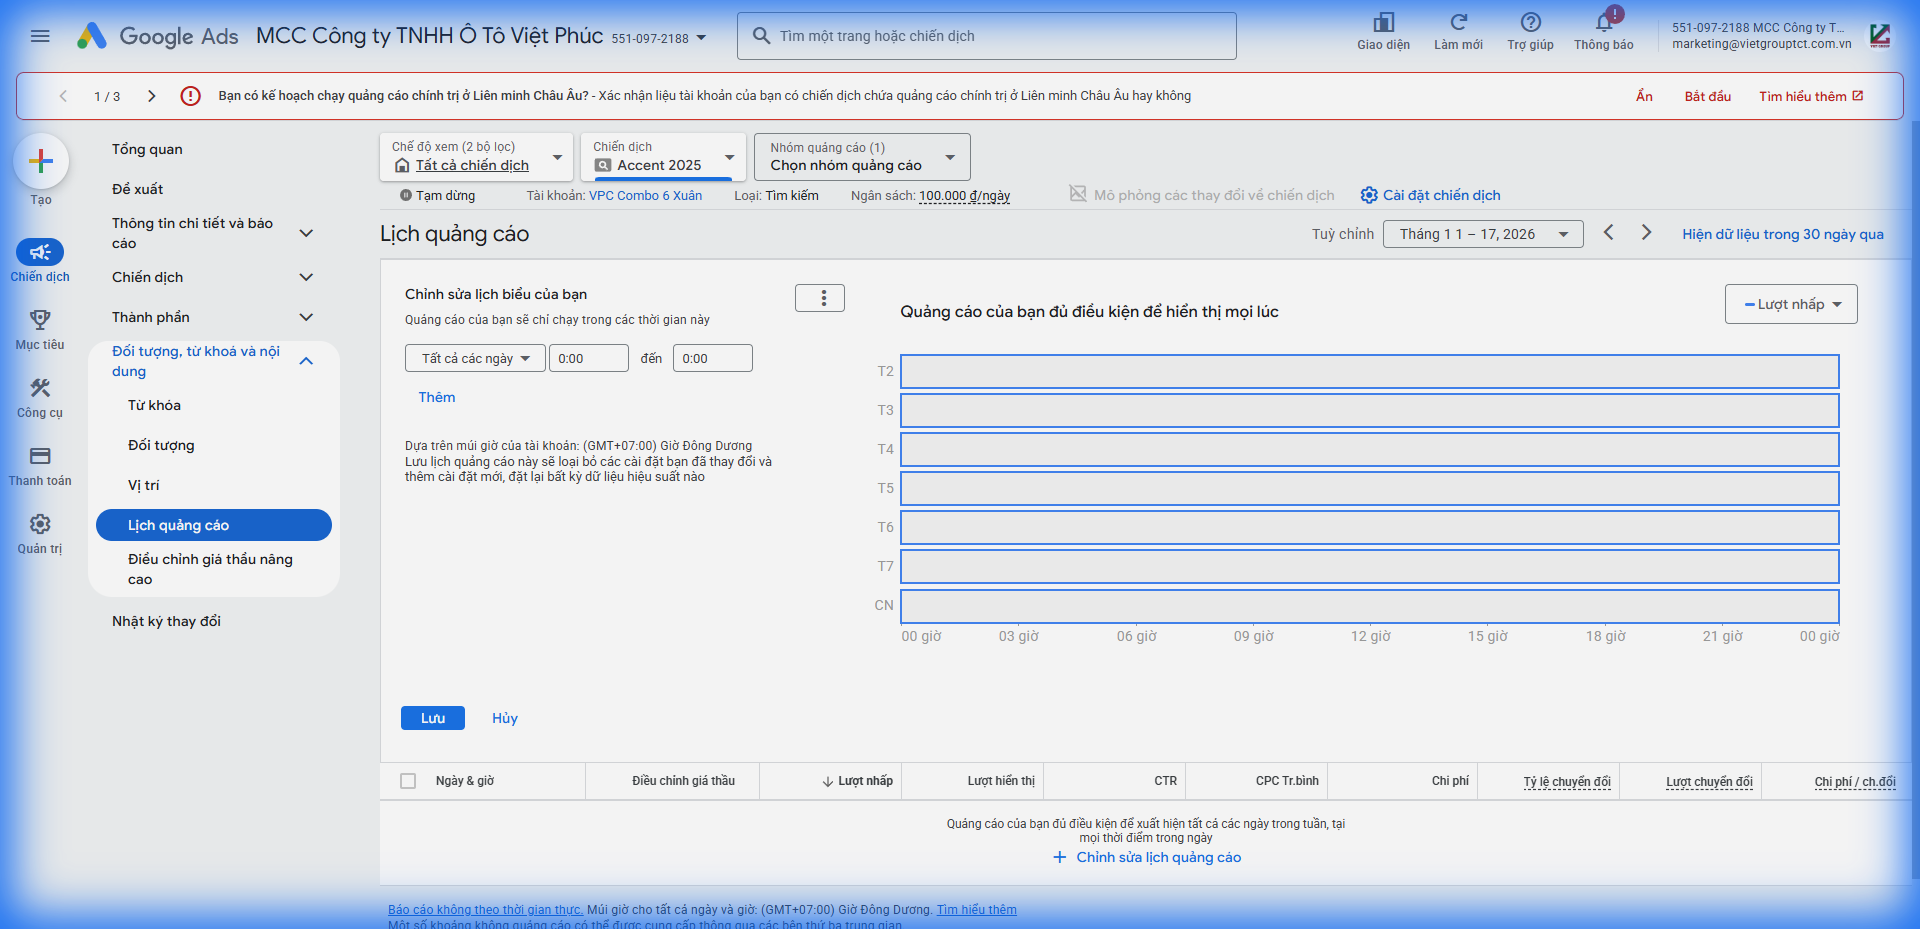
Task: Open the hamburger main menu
Action: click(40, 36)
